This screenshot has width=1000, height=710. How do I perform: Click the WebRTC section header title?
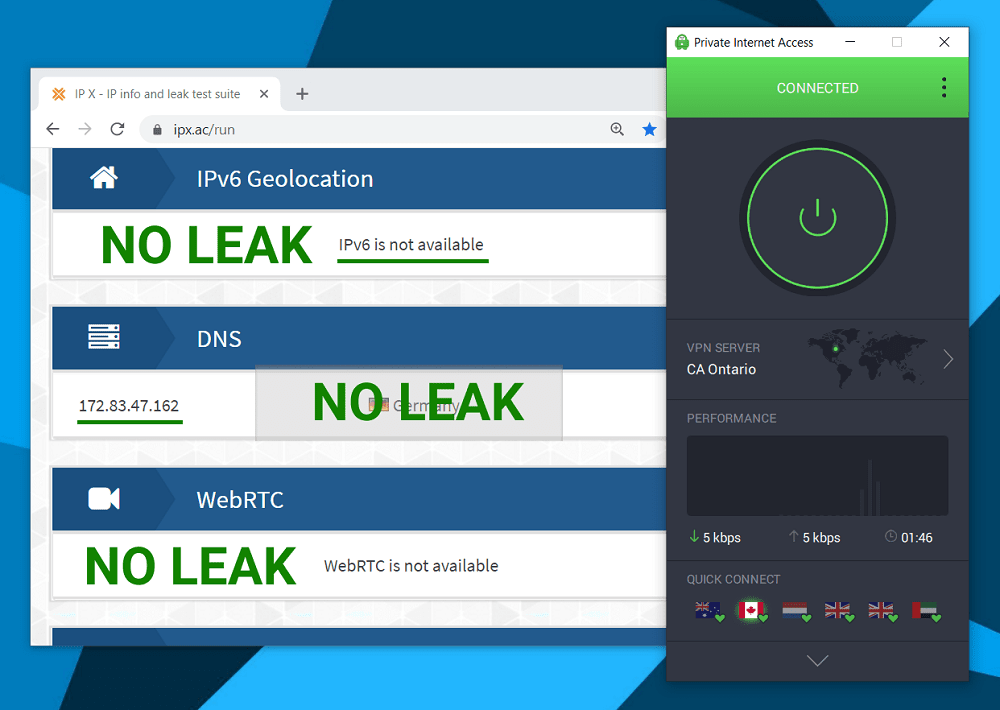(x=240, y=500)
